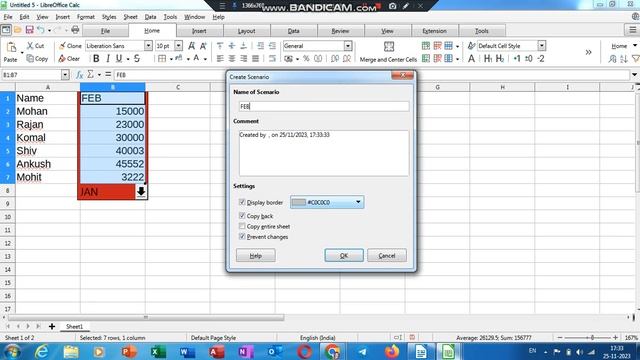
Task: Open Firefox from the taskbar
Action: [391, 351]
